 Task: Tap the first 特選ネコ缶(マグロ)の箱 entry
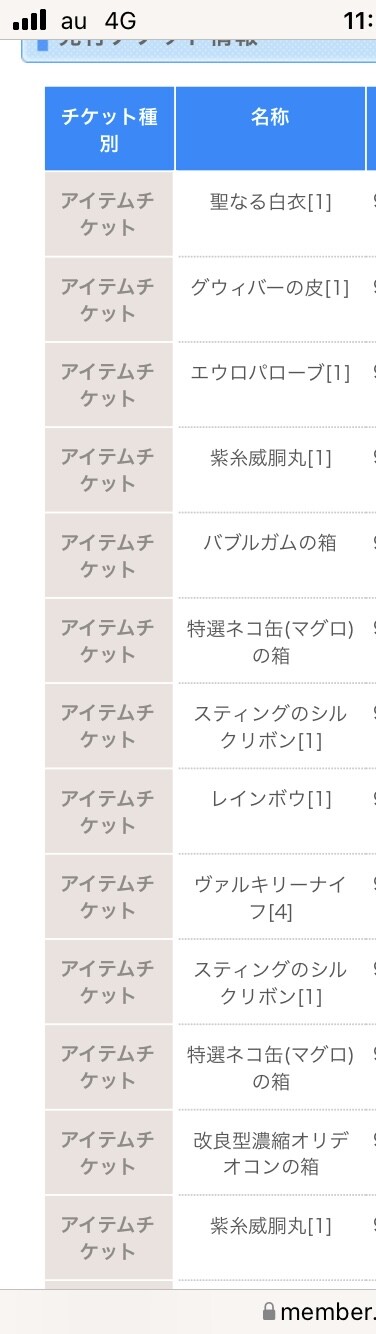pyautogui.click(x=270, y=641)
